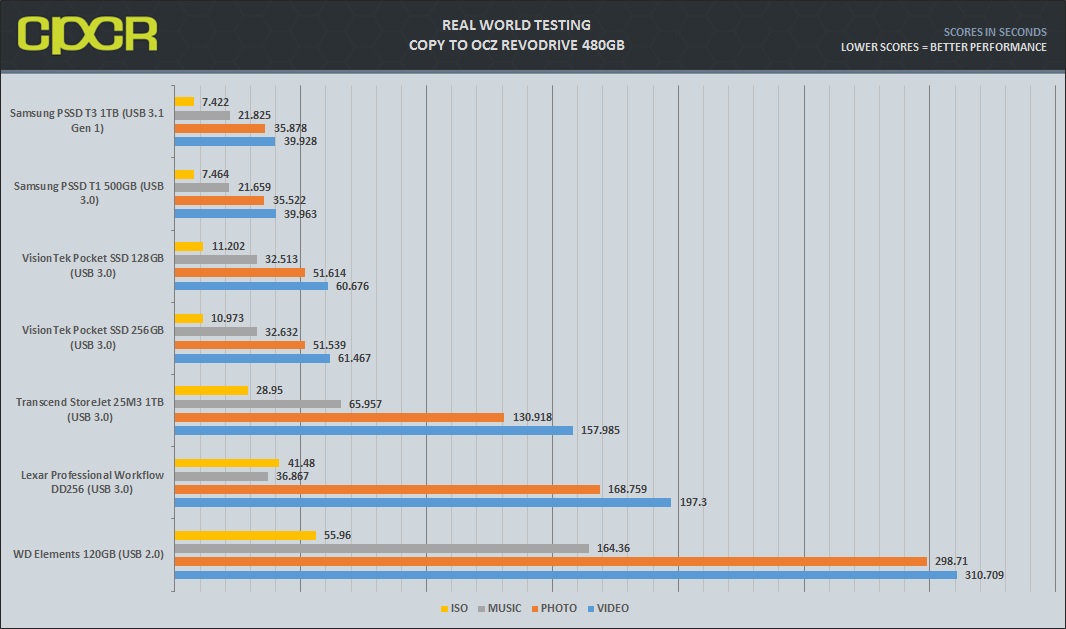
Task: Select the Samsung PSSD T1 500GB axis label
Action: coord(88,193)
